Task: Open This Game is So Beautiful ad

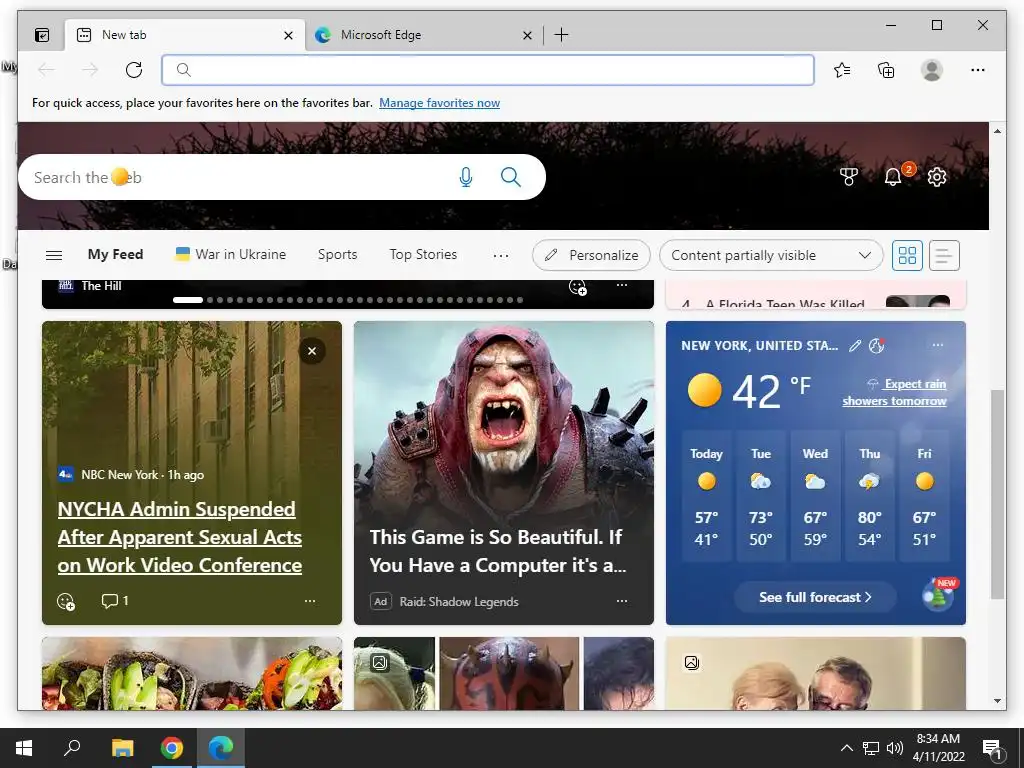Action: [x=498, y=551]
